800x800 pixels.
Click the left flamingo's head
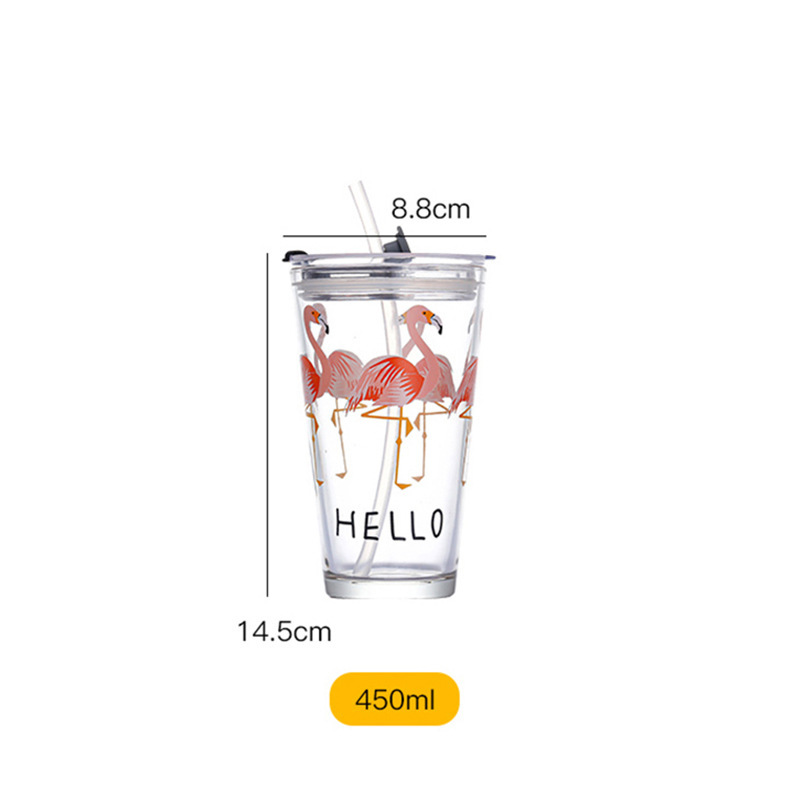[x=317, y=317]
